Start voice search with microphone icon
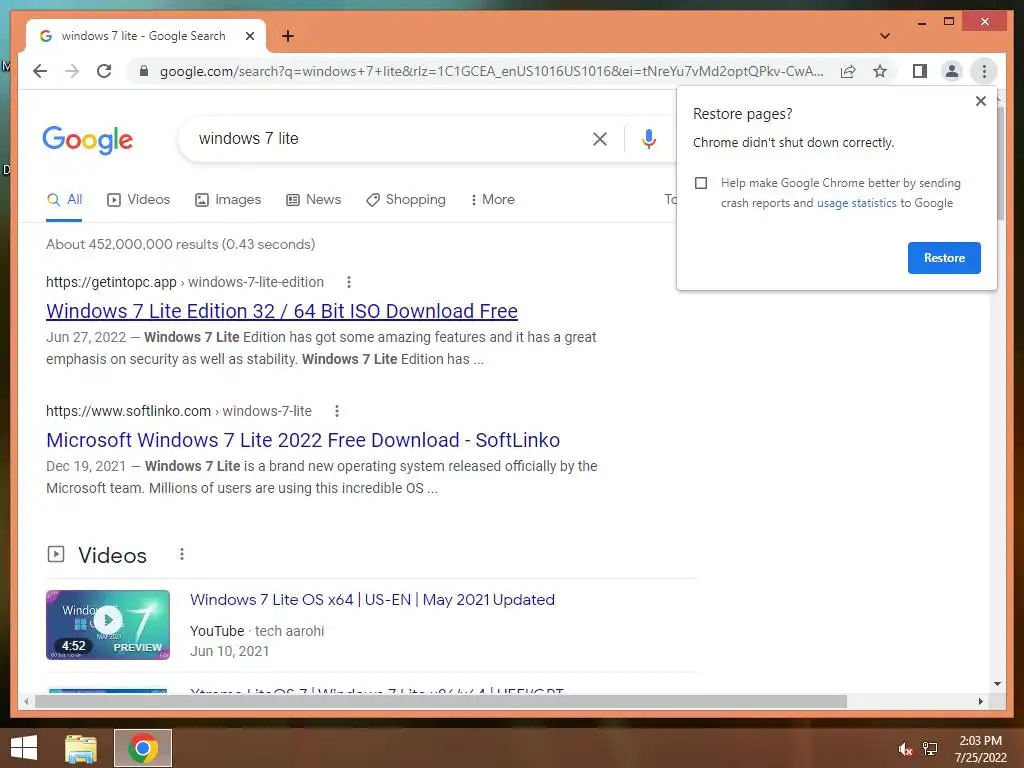This screenshot has height=768, width=1024. pyautogui.click(x=648, y=138)
